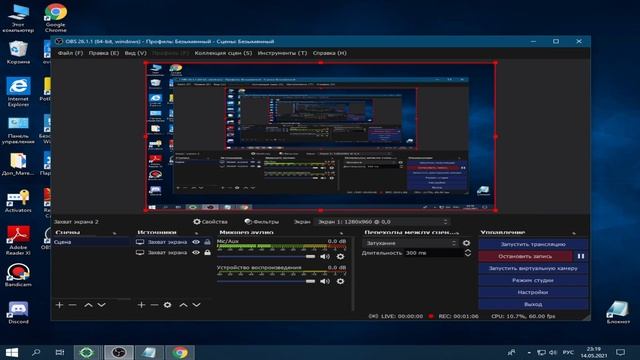The width and height of the screenshot is (640, 360).
Task: Remove the selected scene with the minus icon
Action: pos(73,305)
